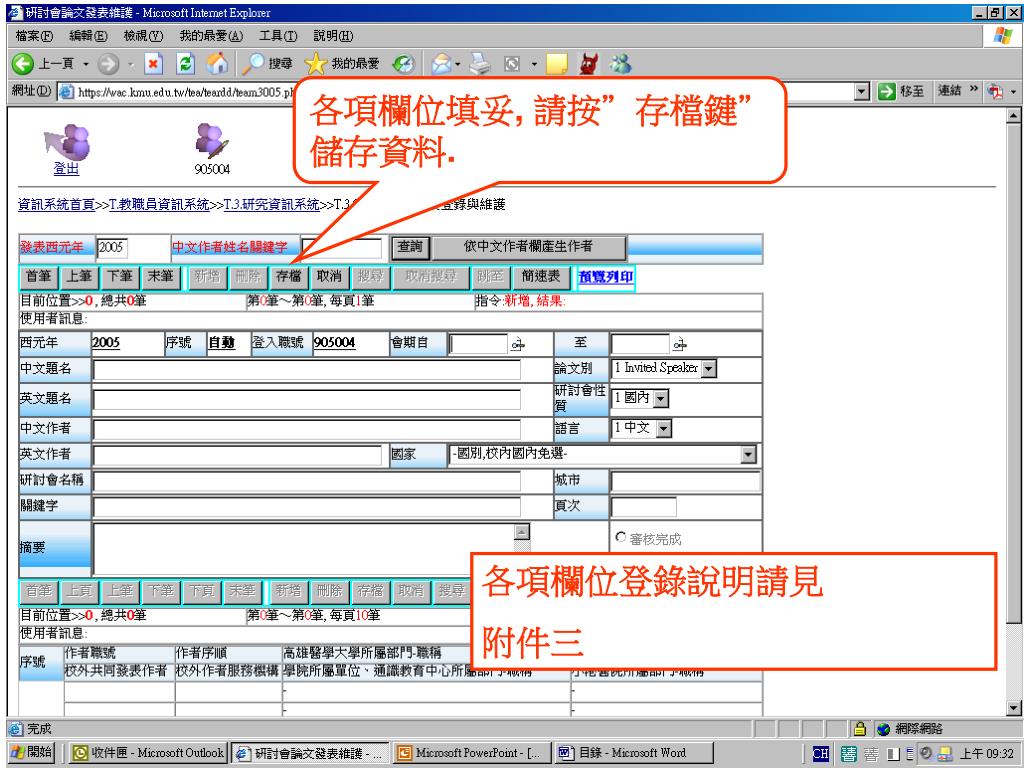Switch to Microsoft PowerPoint taskbar item

click(x=470, y=753)
